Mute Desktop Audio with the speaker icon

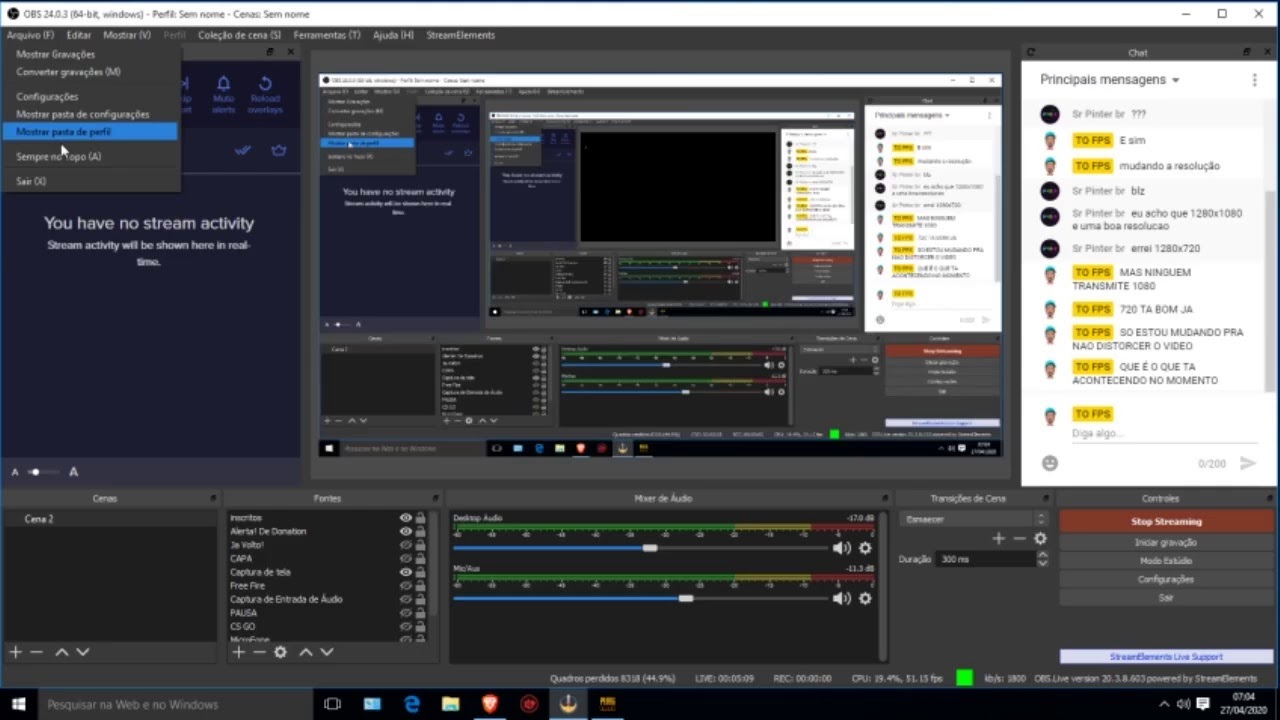(x=842, y=548)
